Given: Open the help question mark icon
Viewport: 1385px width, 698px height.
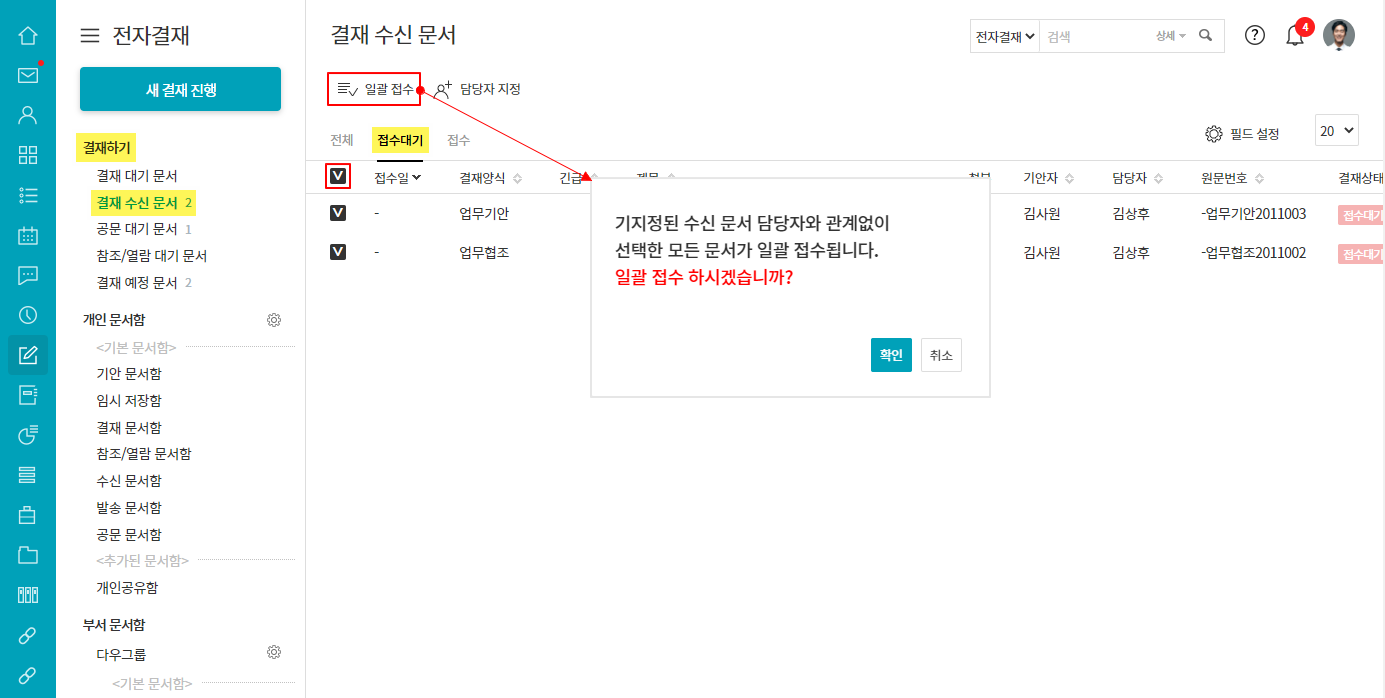Looking at the screenshot, I should click(1255, 35).
